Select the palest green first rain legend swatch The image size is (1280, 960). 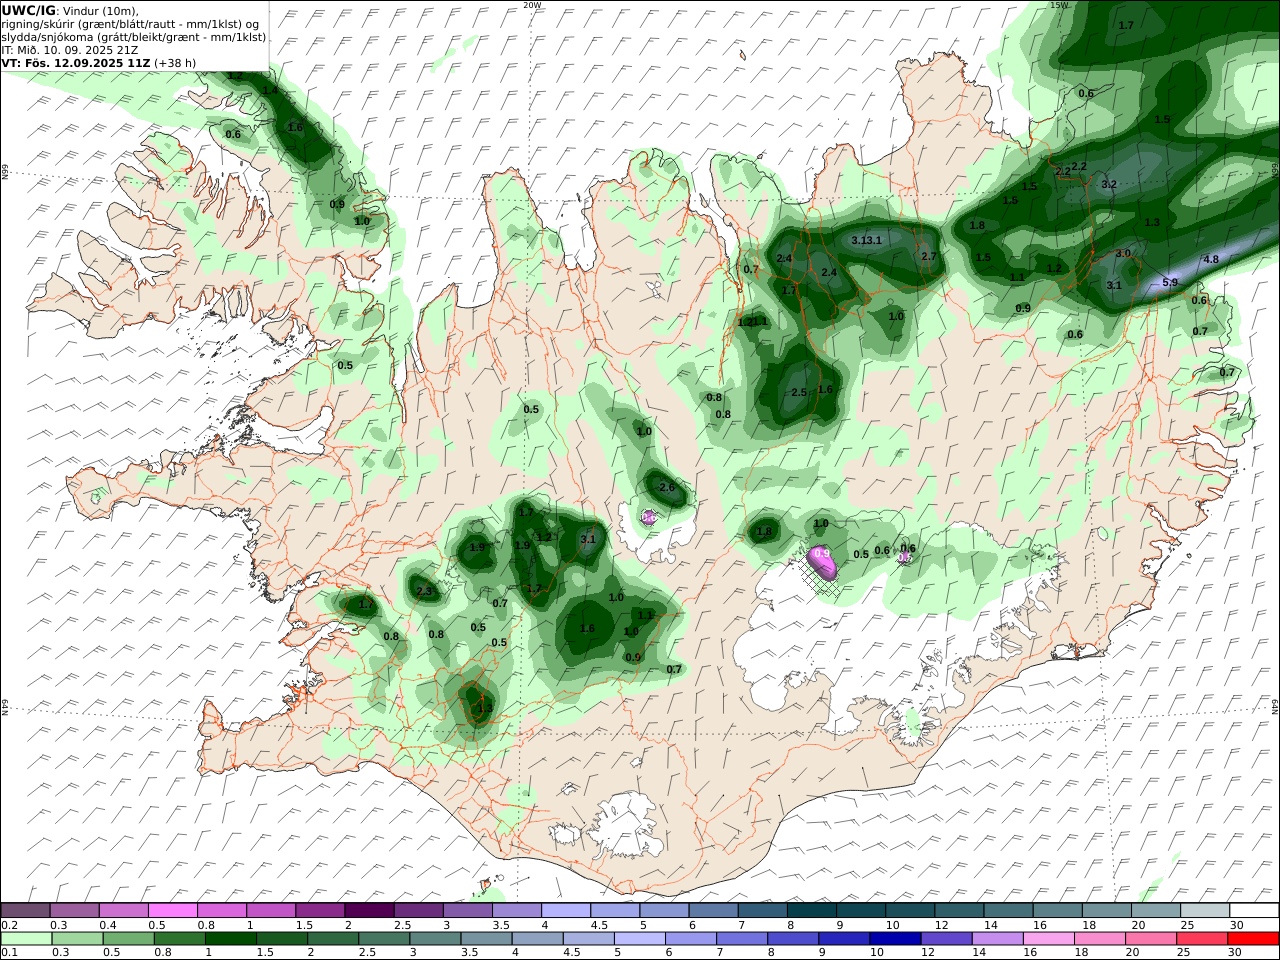(26, 939)
